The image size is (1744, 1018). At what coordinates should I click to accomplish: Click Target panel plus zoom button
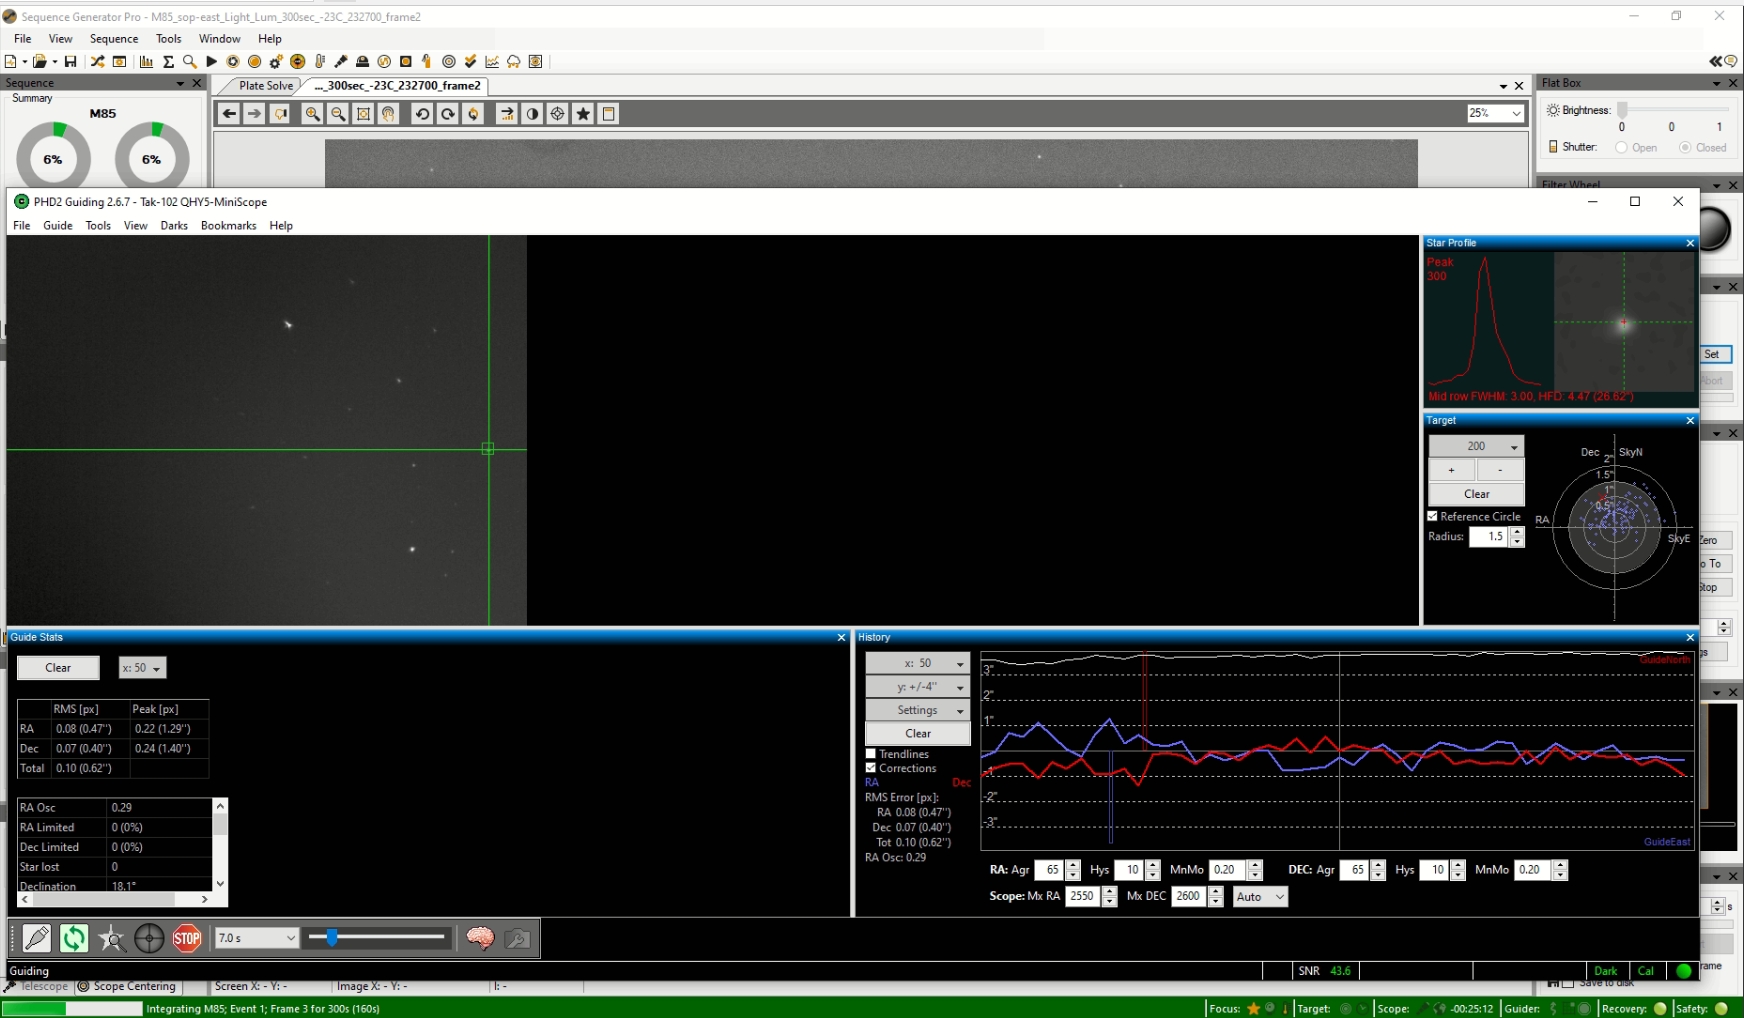1452,470
